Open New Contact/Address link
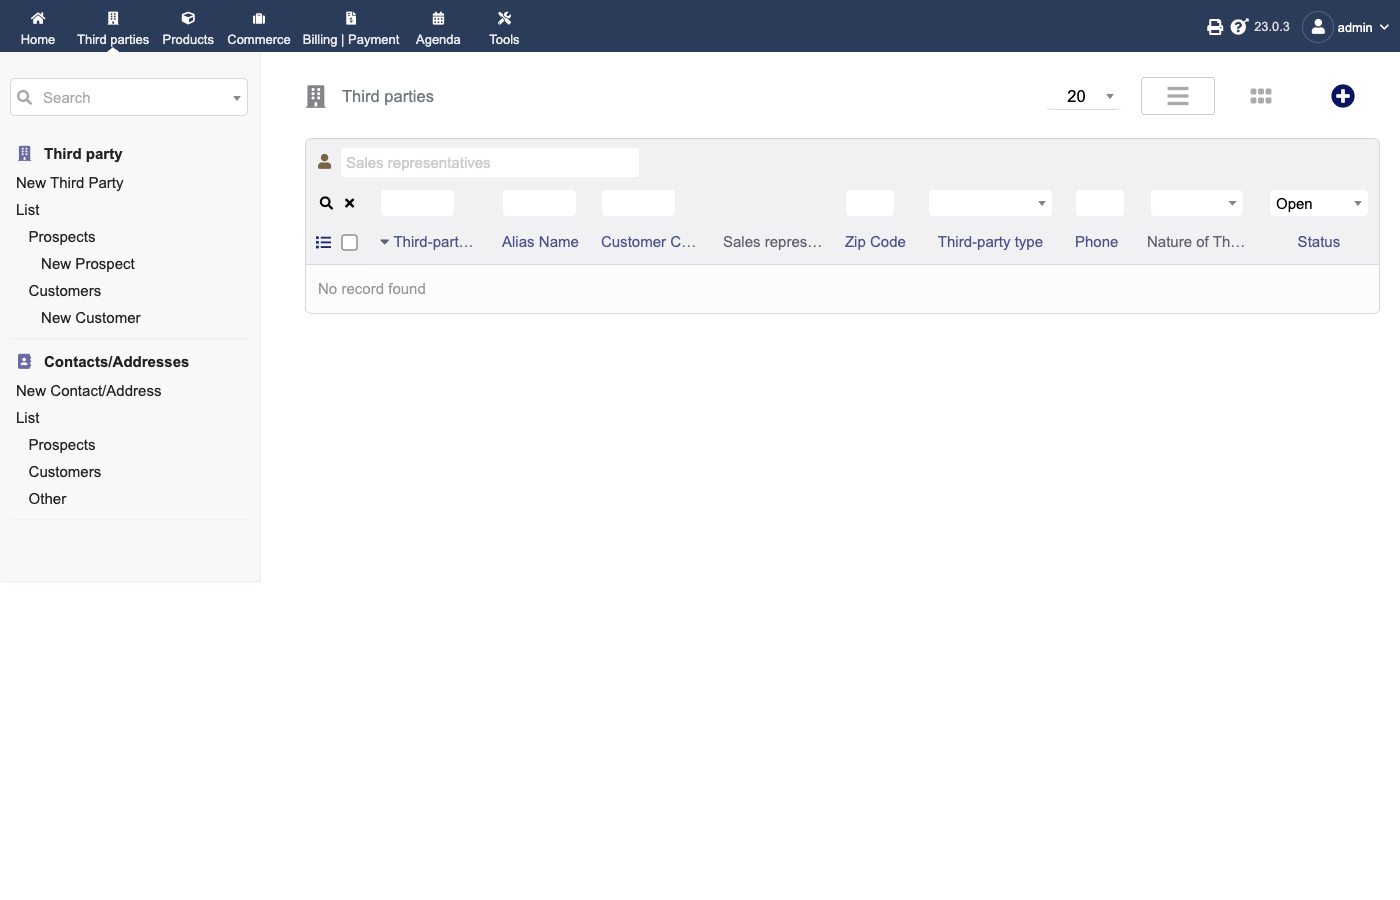The height and width of the screenshot is (900, 1400). tap(89, 391)
